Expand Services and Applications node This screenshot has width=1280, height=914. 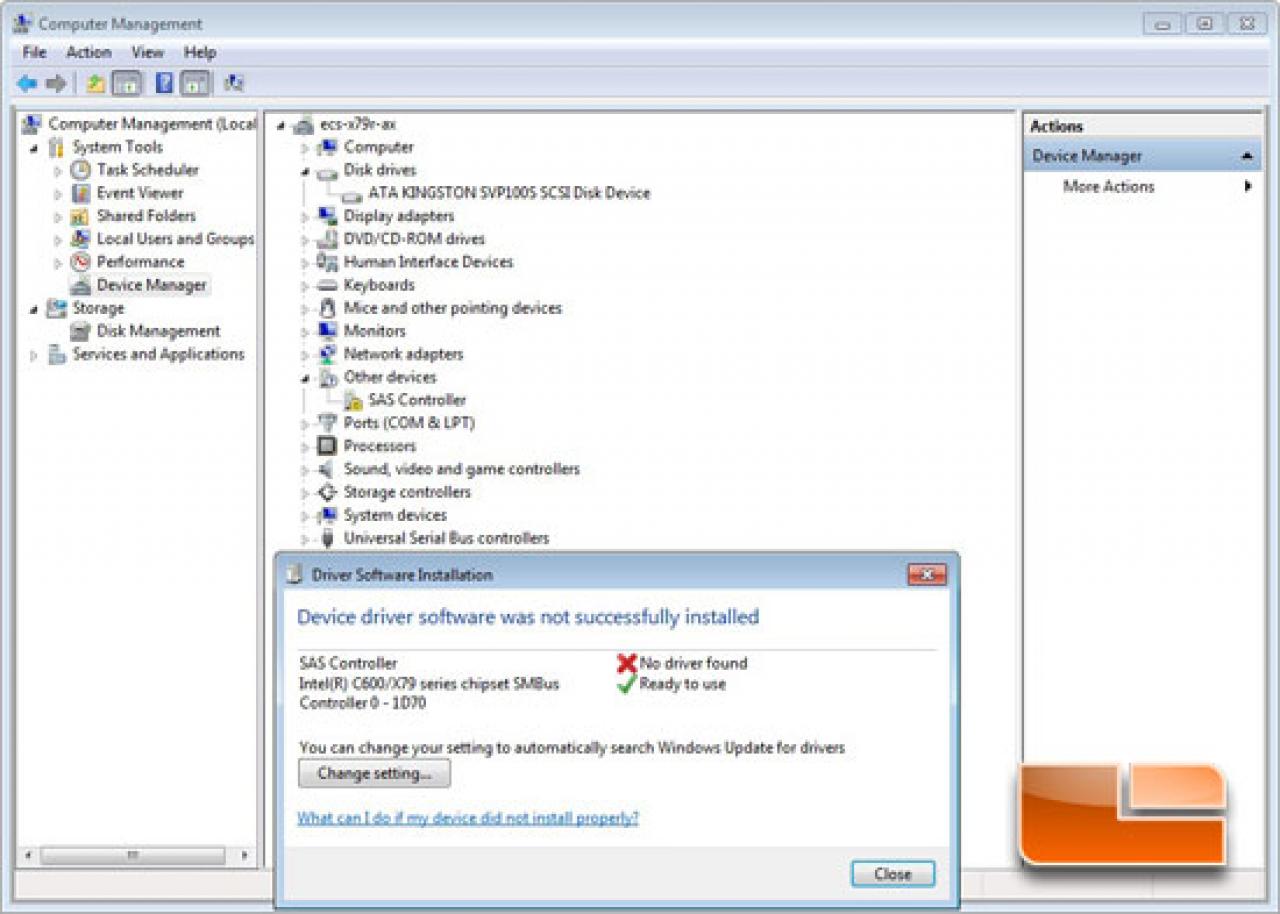pos(33,355)
